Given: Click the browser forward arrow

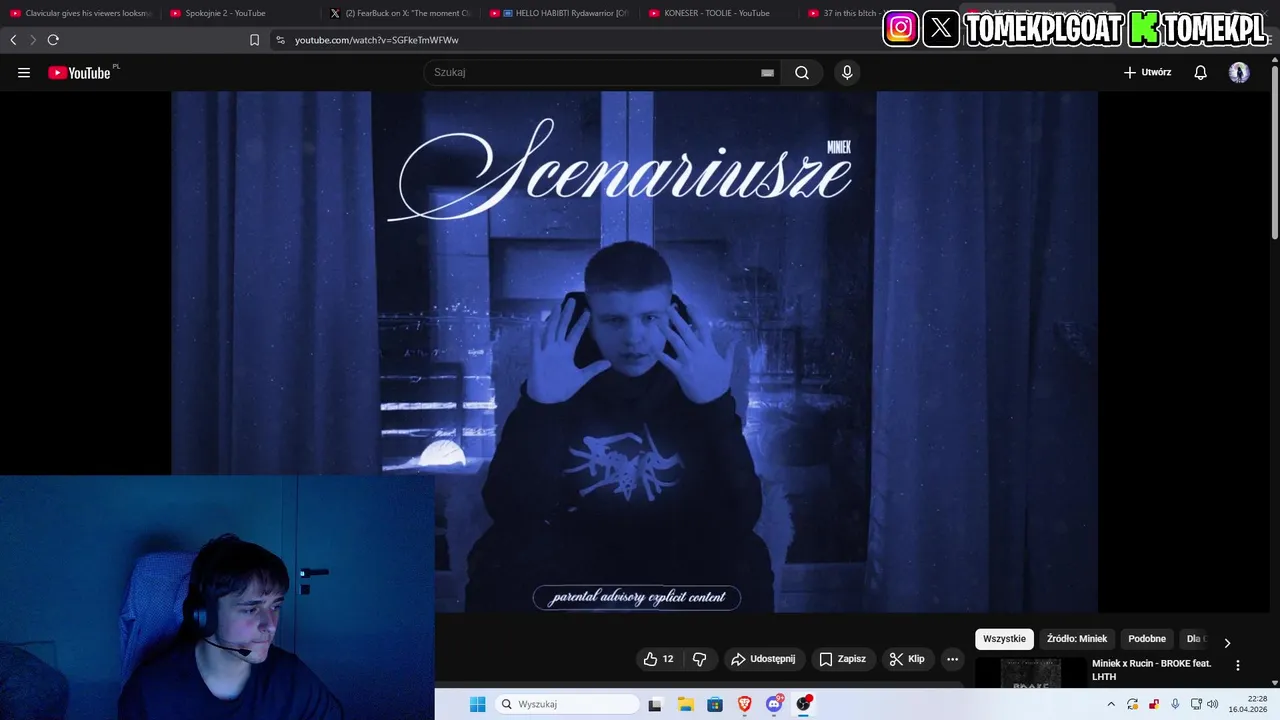Looking at the screenshot, I should pyautogui.click(x=32, y=40).
